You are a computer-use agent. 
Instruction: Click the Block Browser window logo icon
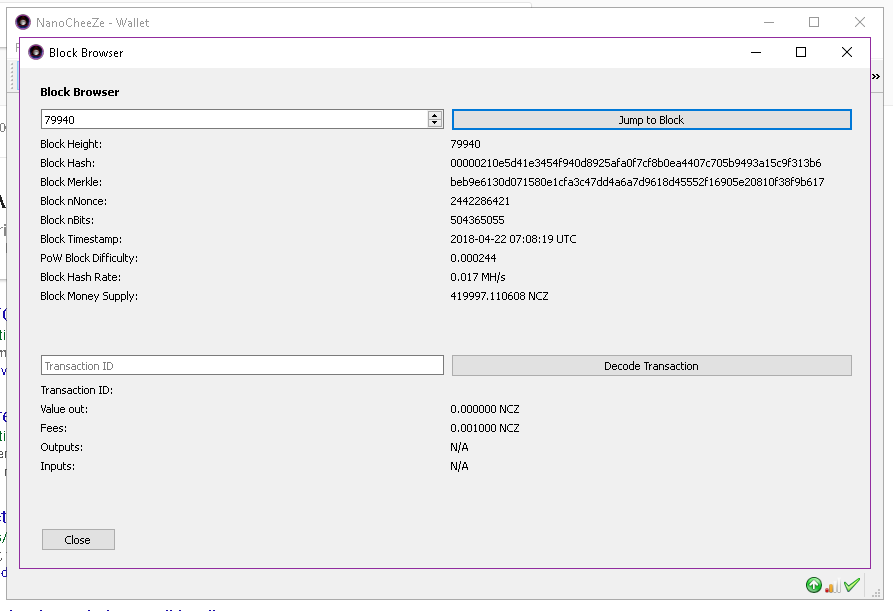tap(36, 52)
